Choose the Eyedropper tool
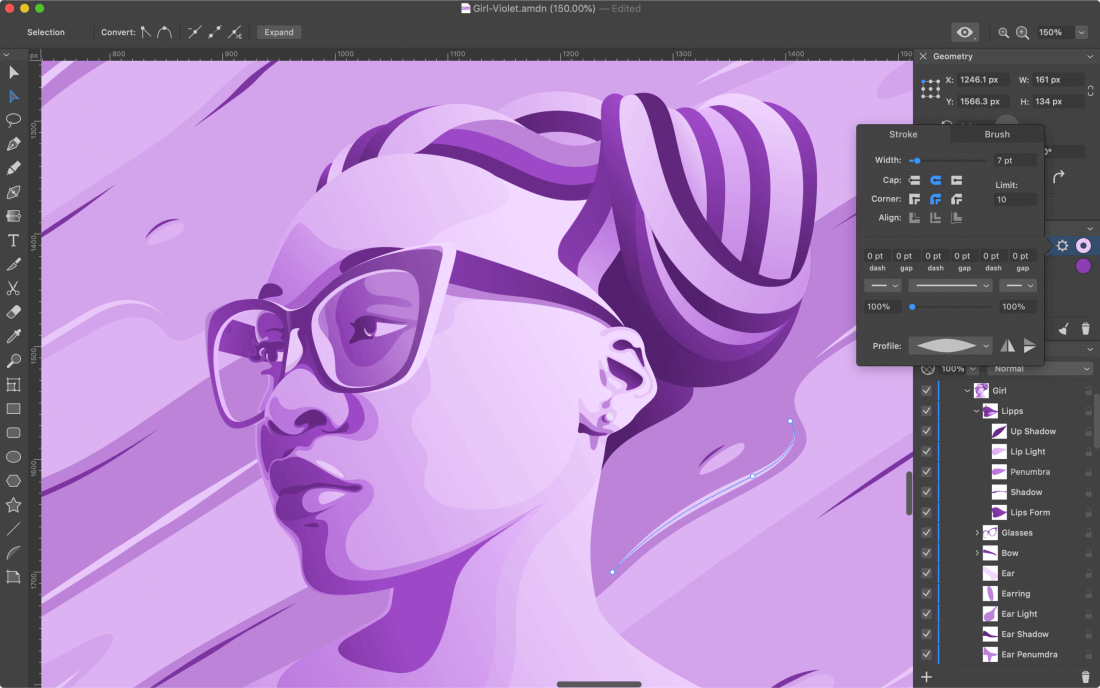The width and height of the screenshot is (1100, 688). point(14,336)
